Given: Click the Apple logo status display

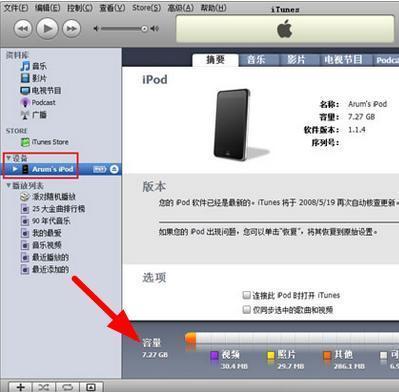Looking at the screenshot, I should pos(285,29).
